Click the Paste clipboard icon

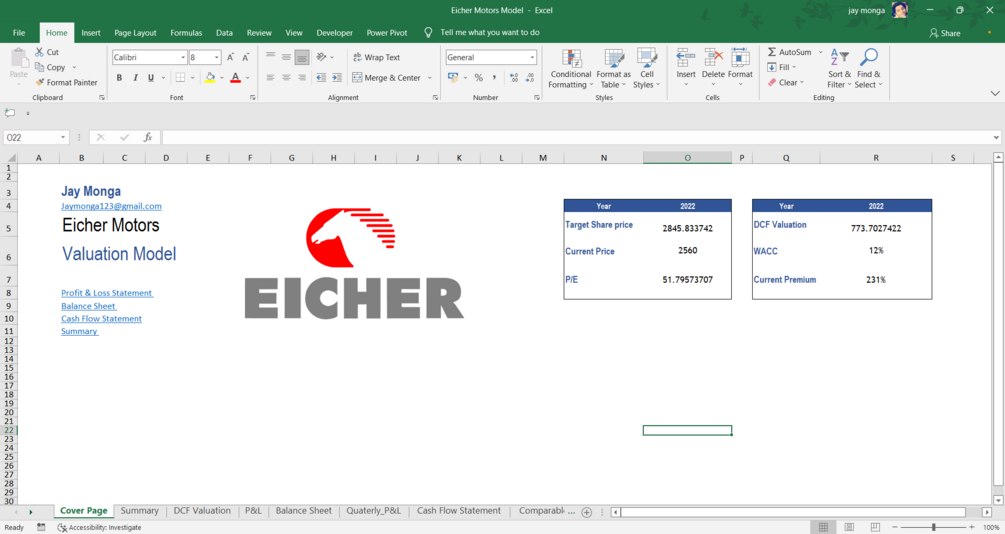(19, 58)
